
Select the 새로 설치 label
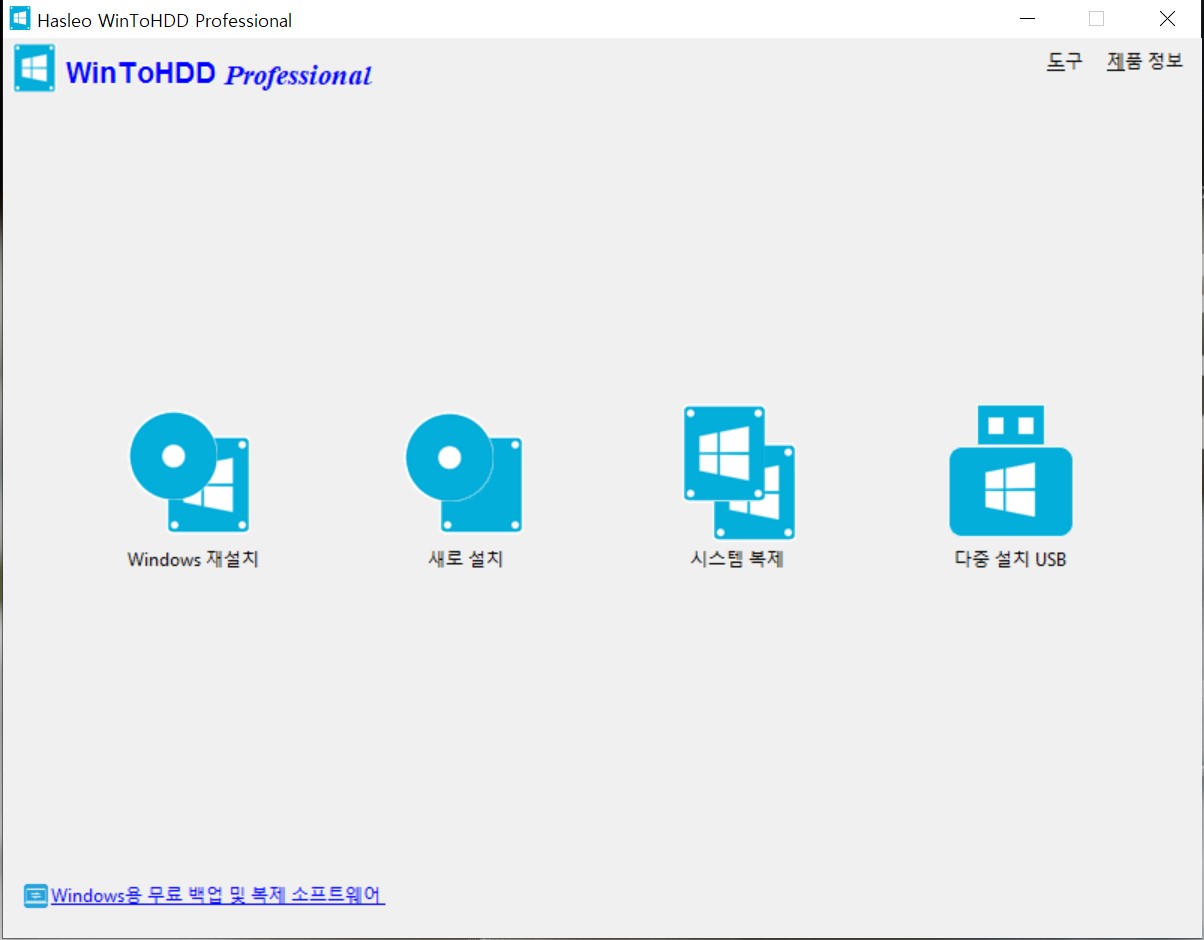click(x=465, y=559)
